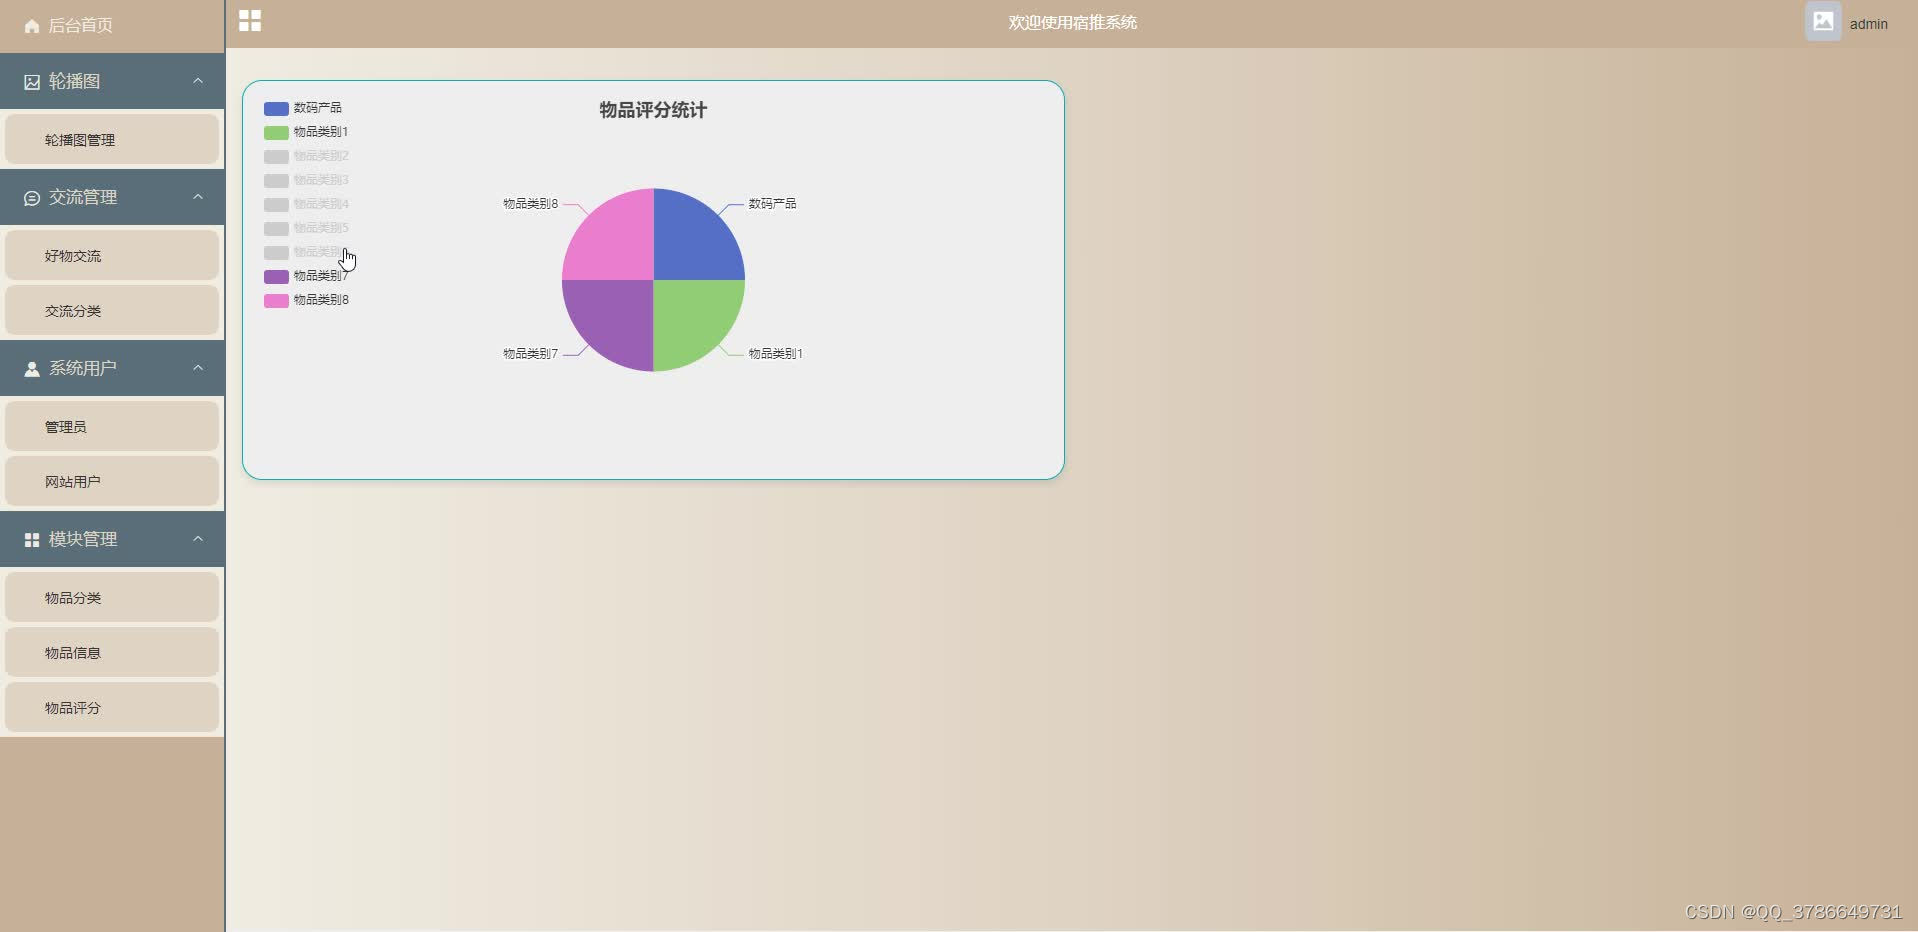Click the pink 物品类别8 pie slice
This screenshot has height=932, width=1918.
[x=612, y=239]
